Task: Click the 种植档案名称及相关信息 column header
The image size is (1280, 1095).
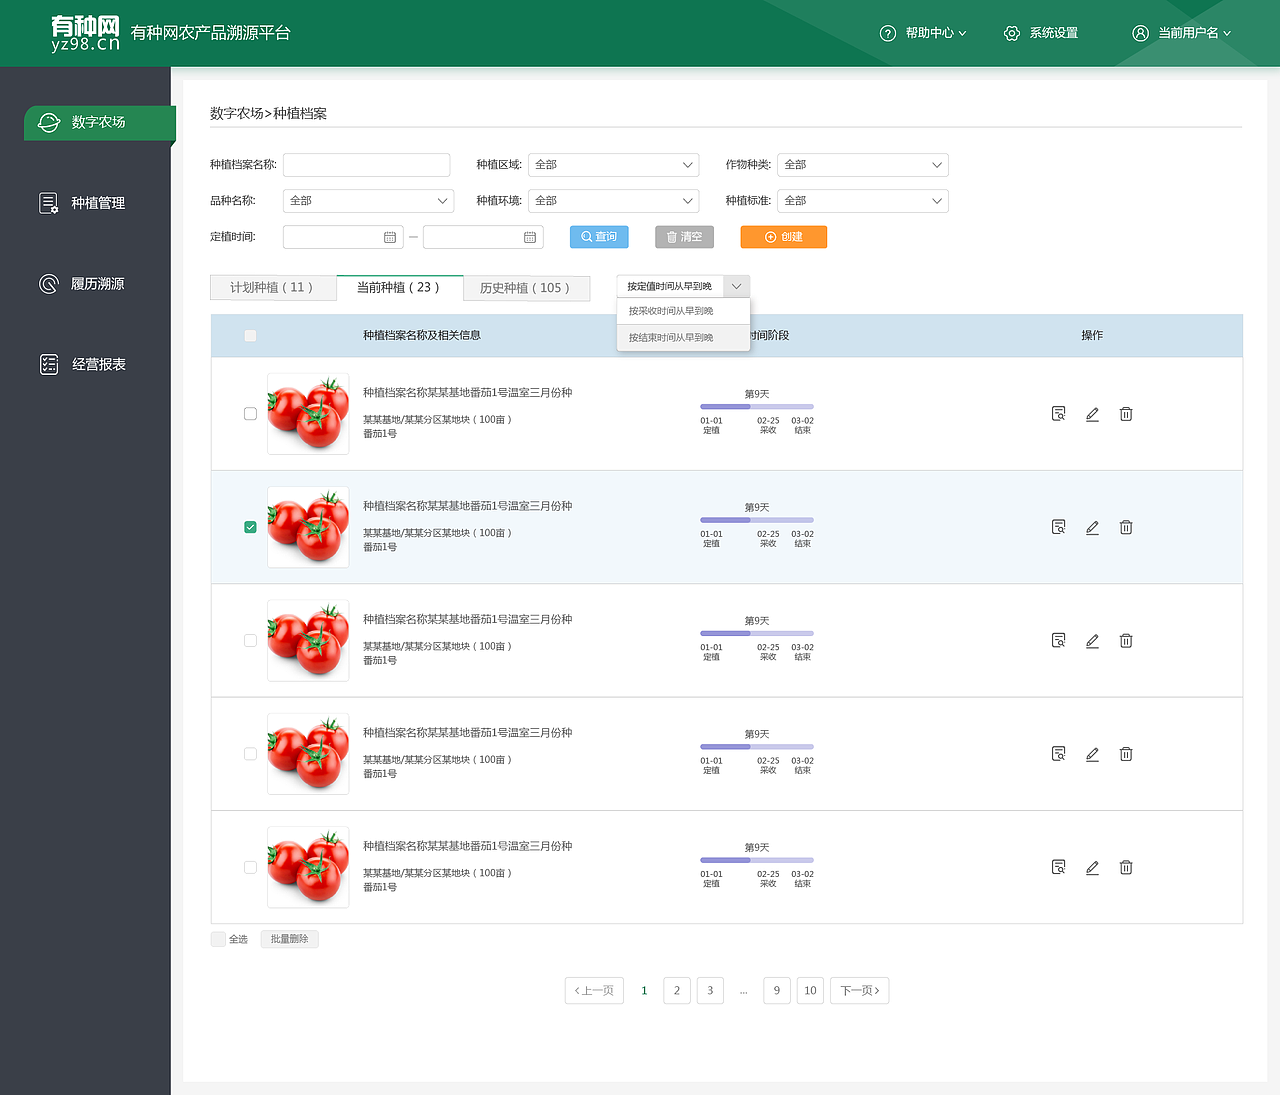Action: 422,336
